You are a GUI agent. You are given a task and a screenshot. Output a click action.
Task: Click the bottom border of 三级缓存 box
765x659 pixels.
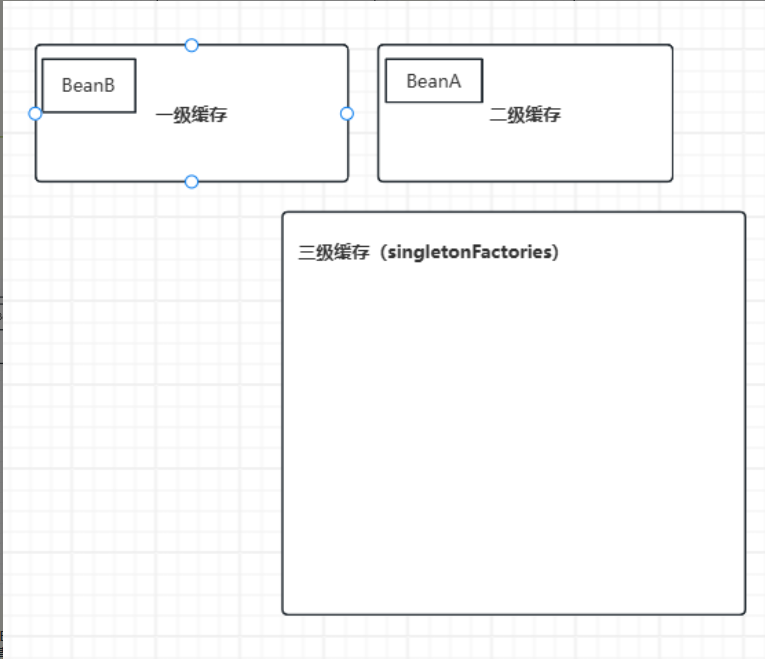click(513, 614)
